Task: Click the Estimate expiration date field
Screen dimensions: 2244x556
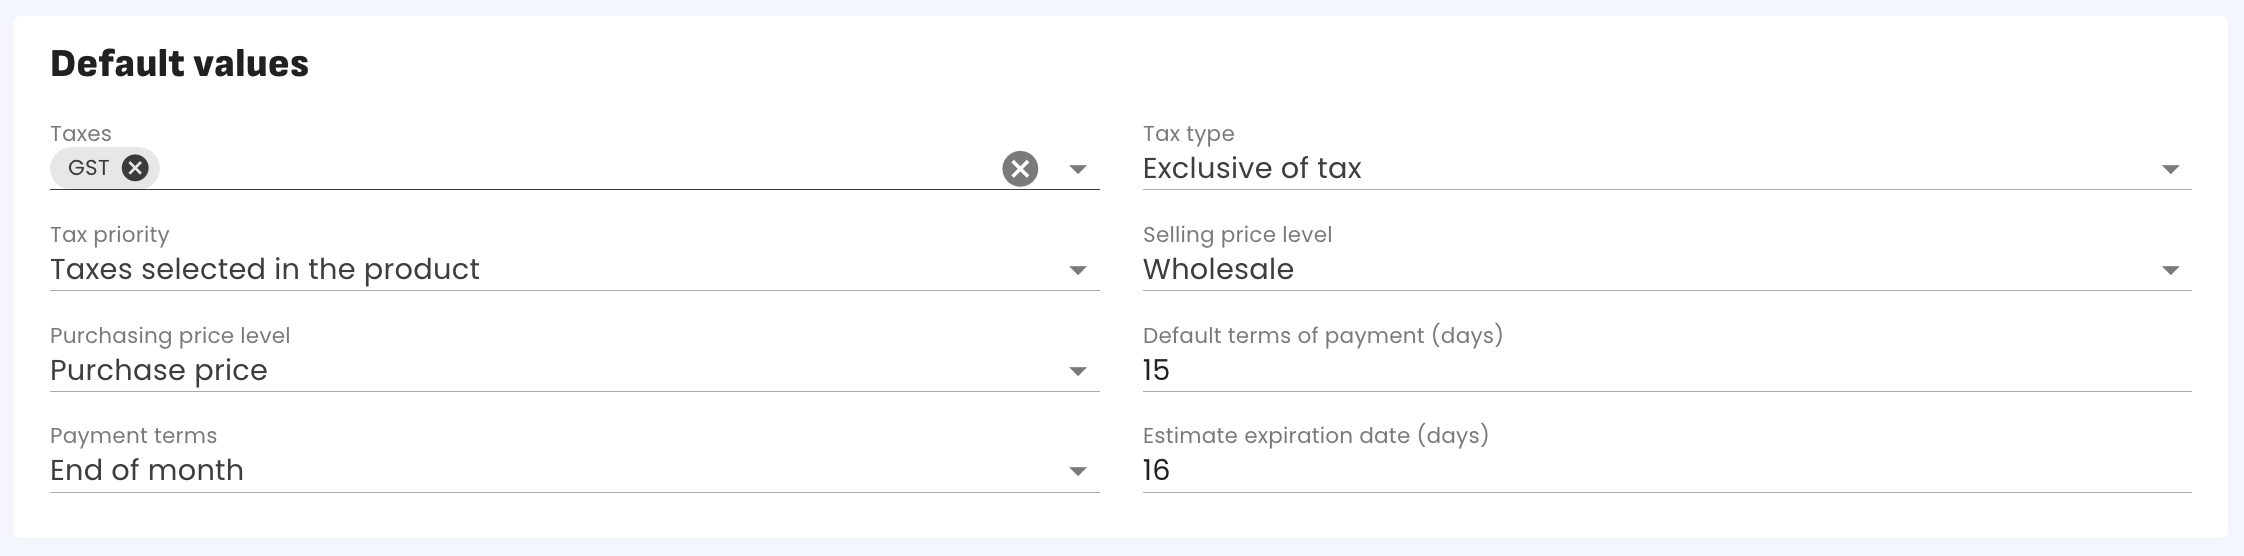Action: (1660, 470)
